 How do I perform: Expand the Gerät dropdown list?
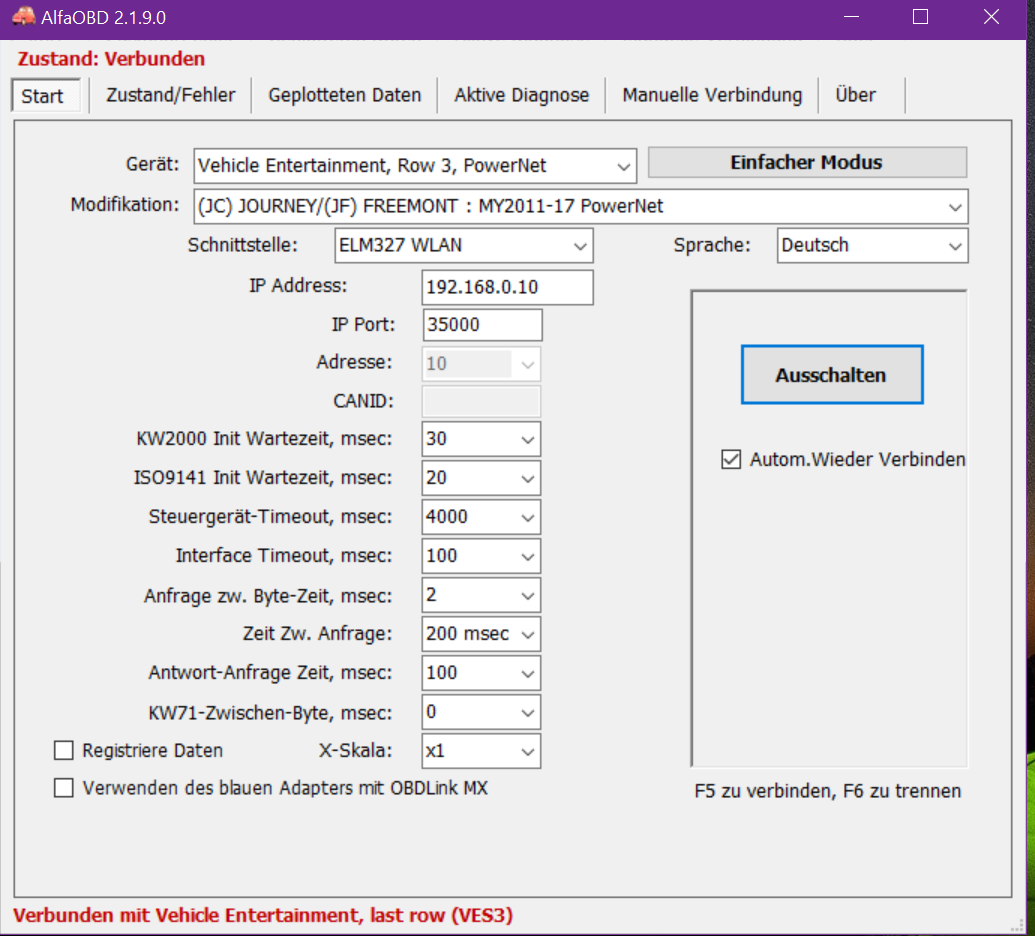(x=623, y=165)
